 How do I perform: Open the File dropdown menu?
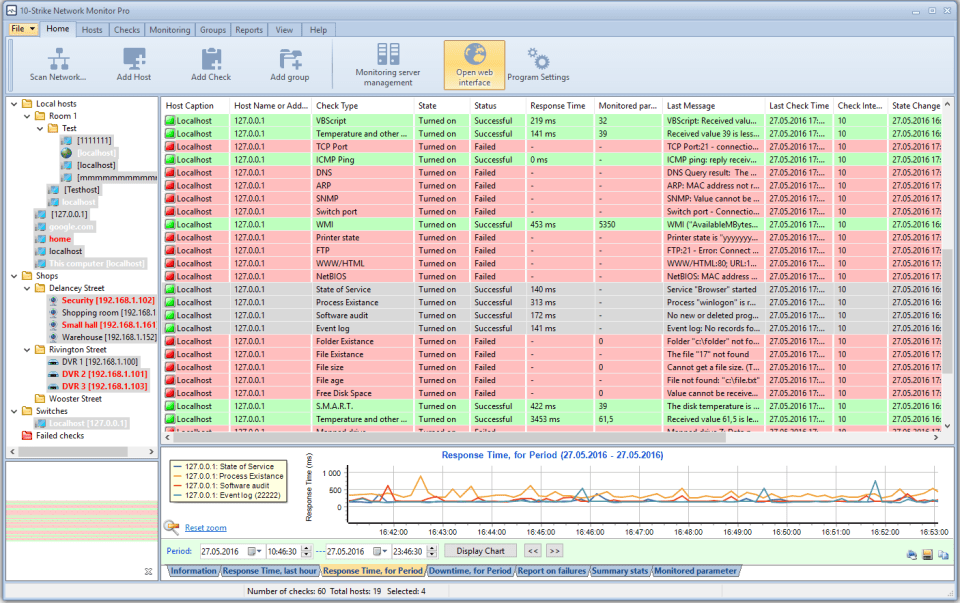coord(23,29)
